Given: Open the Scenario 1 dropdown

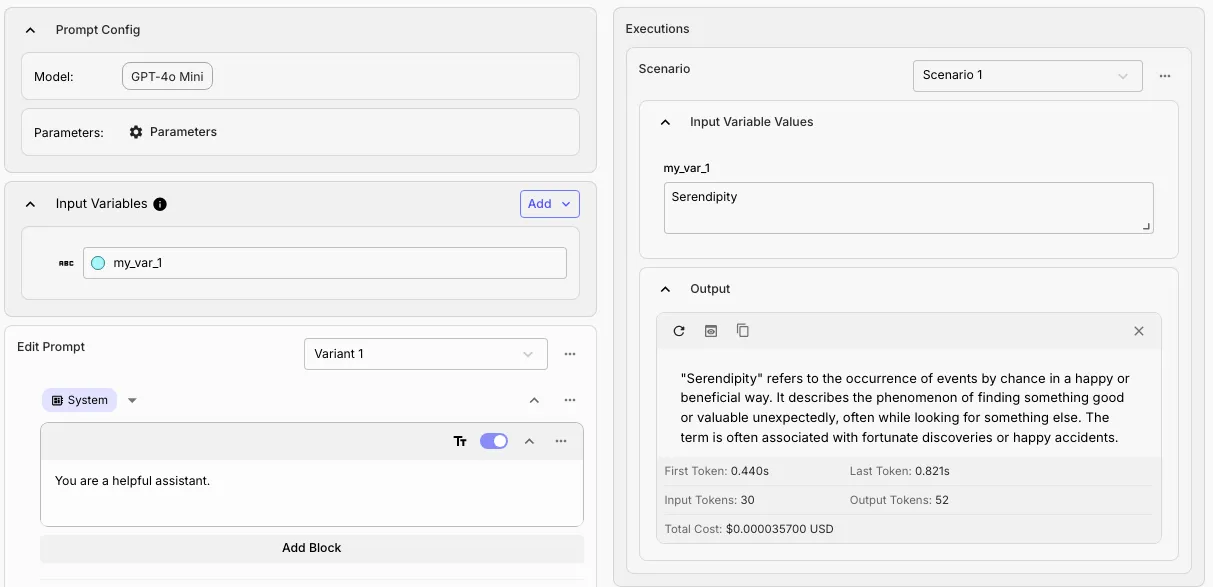Looking at the screenshot, I should tap(1028, 76).
